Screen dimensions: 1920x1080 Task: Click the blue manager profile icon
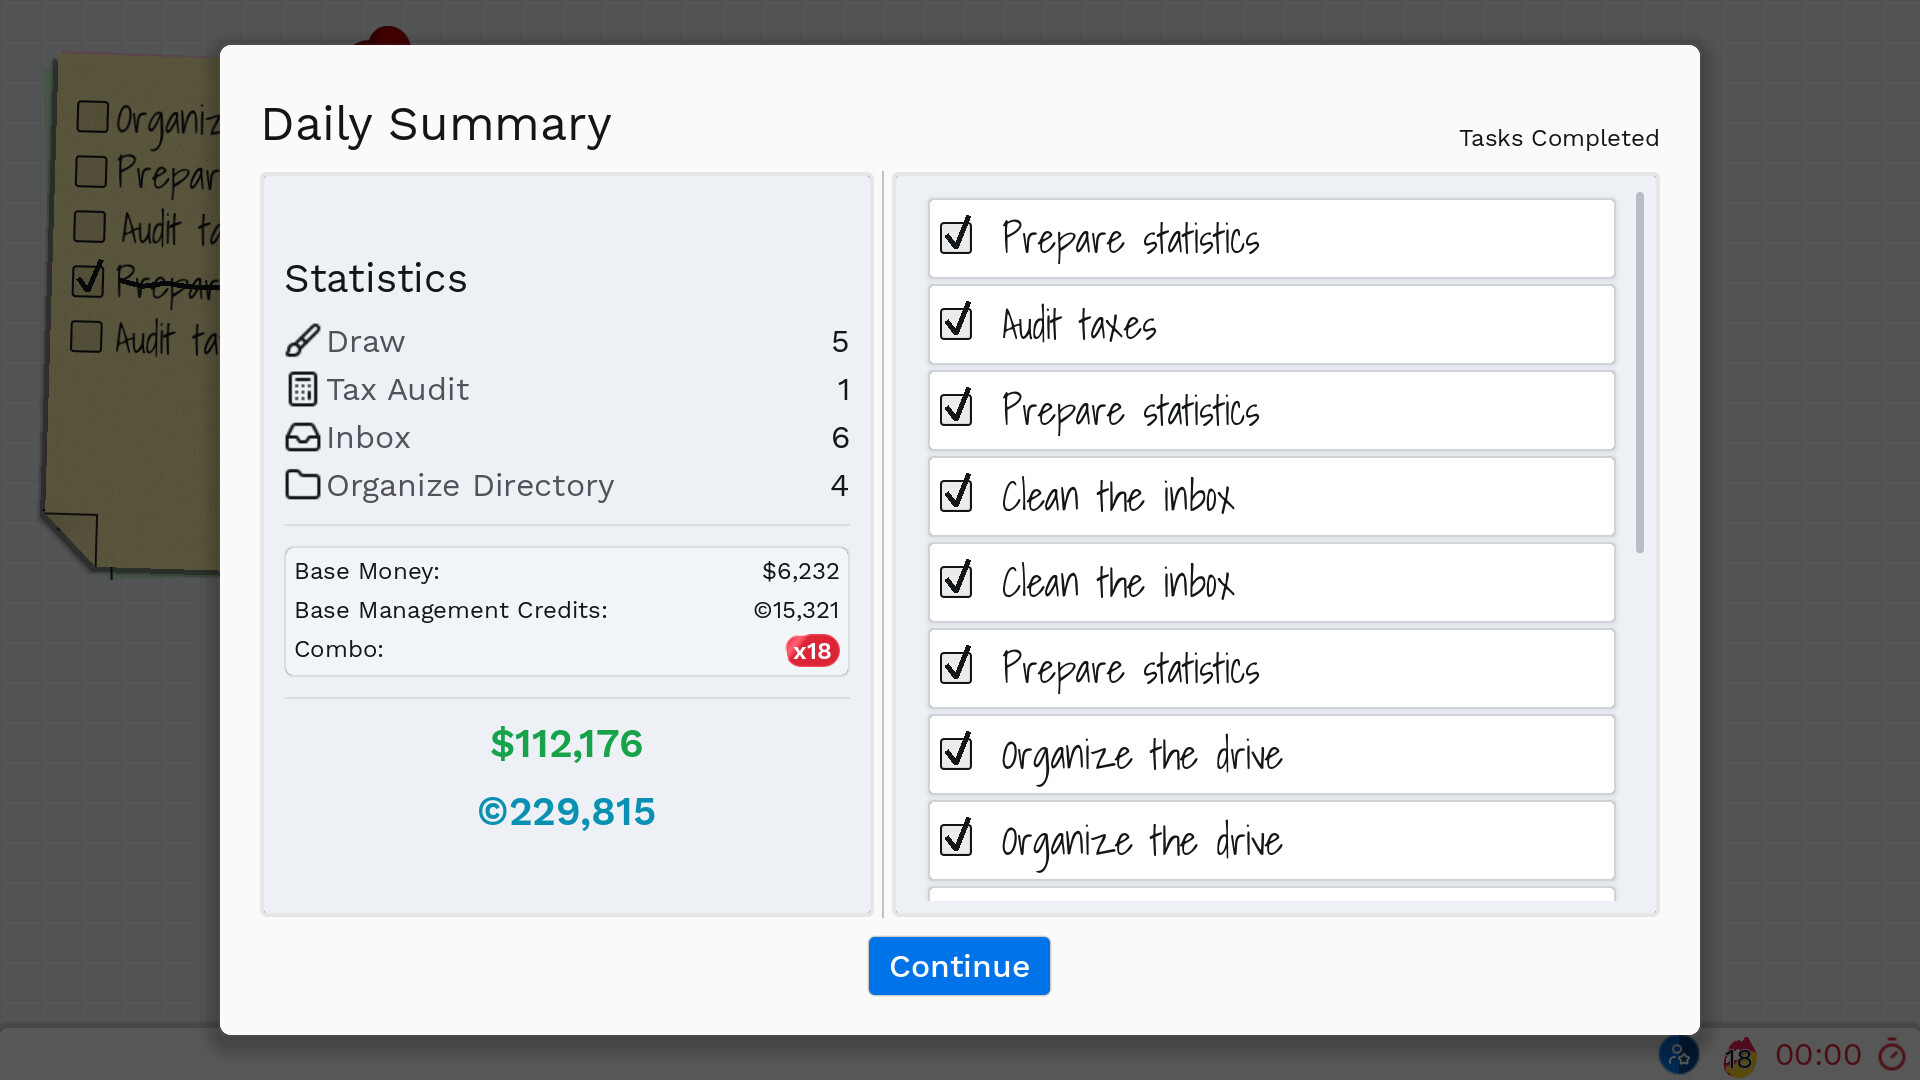point(1679,1054)
